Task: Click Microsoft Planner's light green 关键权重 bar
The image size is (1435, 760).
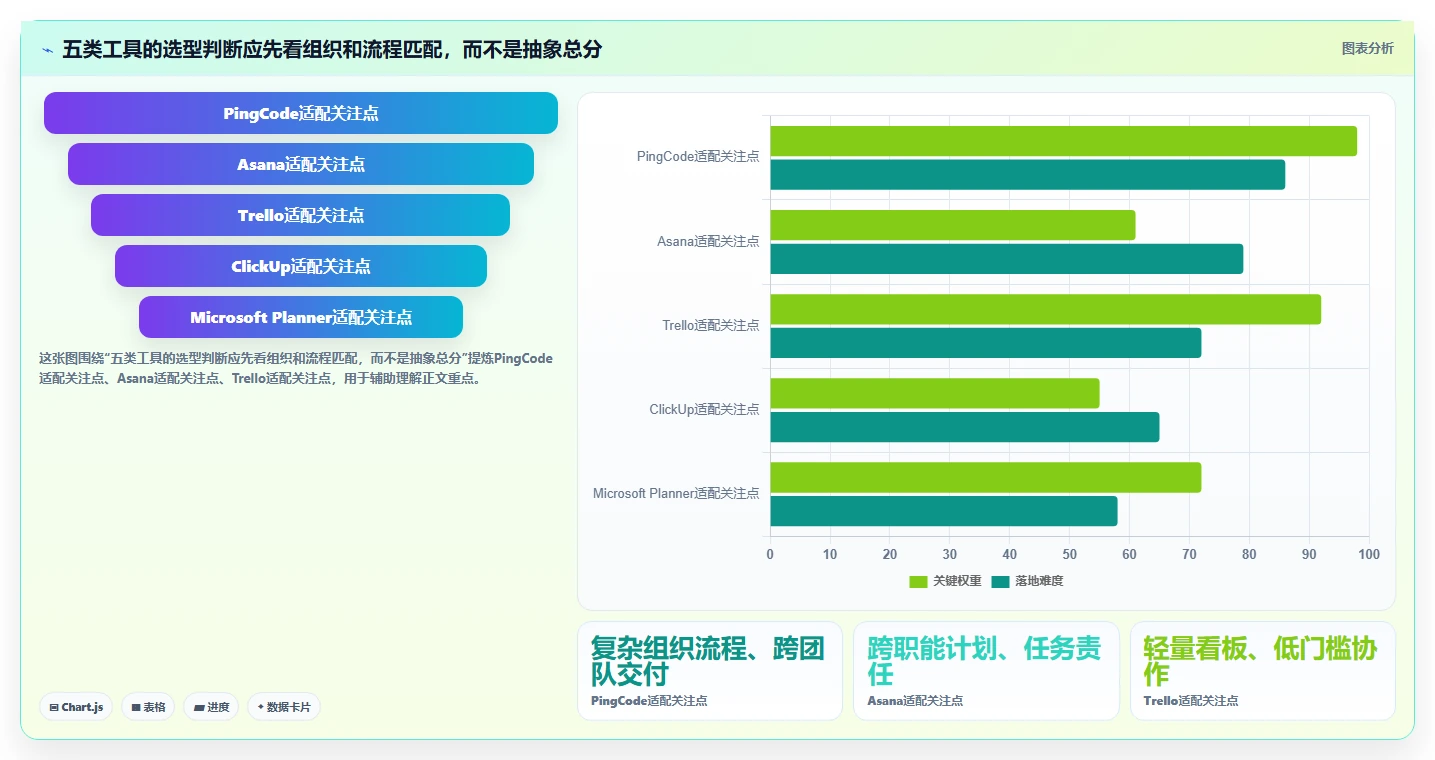Action: pyautogui.click(x=985, y=477)
